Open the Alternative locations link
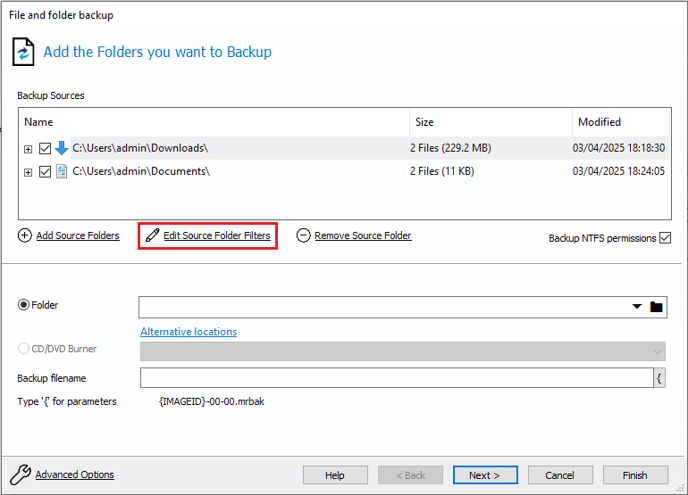The width and height of the screenshot is (688, 495). [189, 332]
